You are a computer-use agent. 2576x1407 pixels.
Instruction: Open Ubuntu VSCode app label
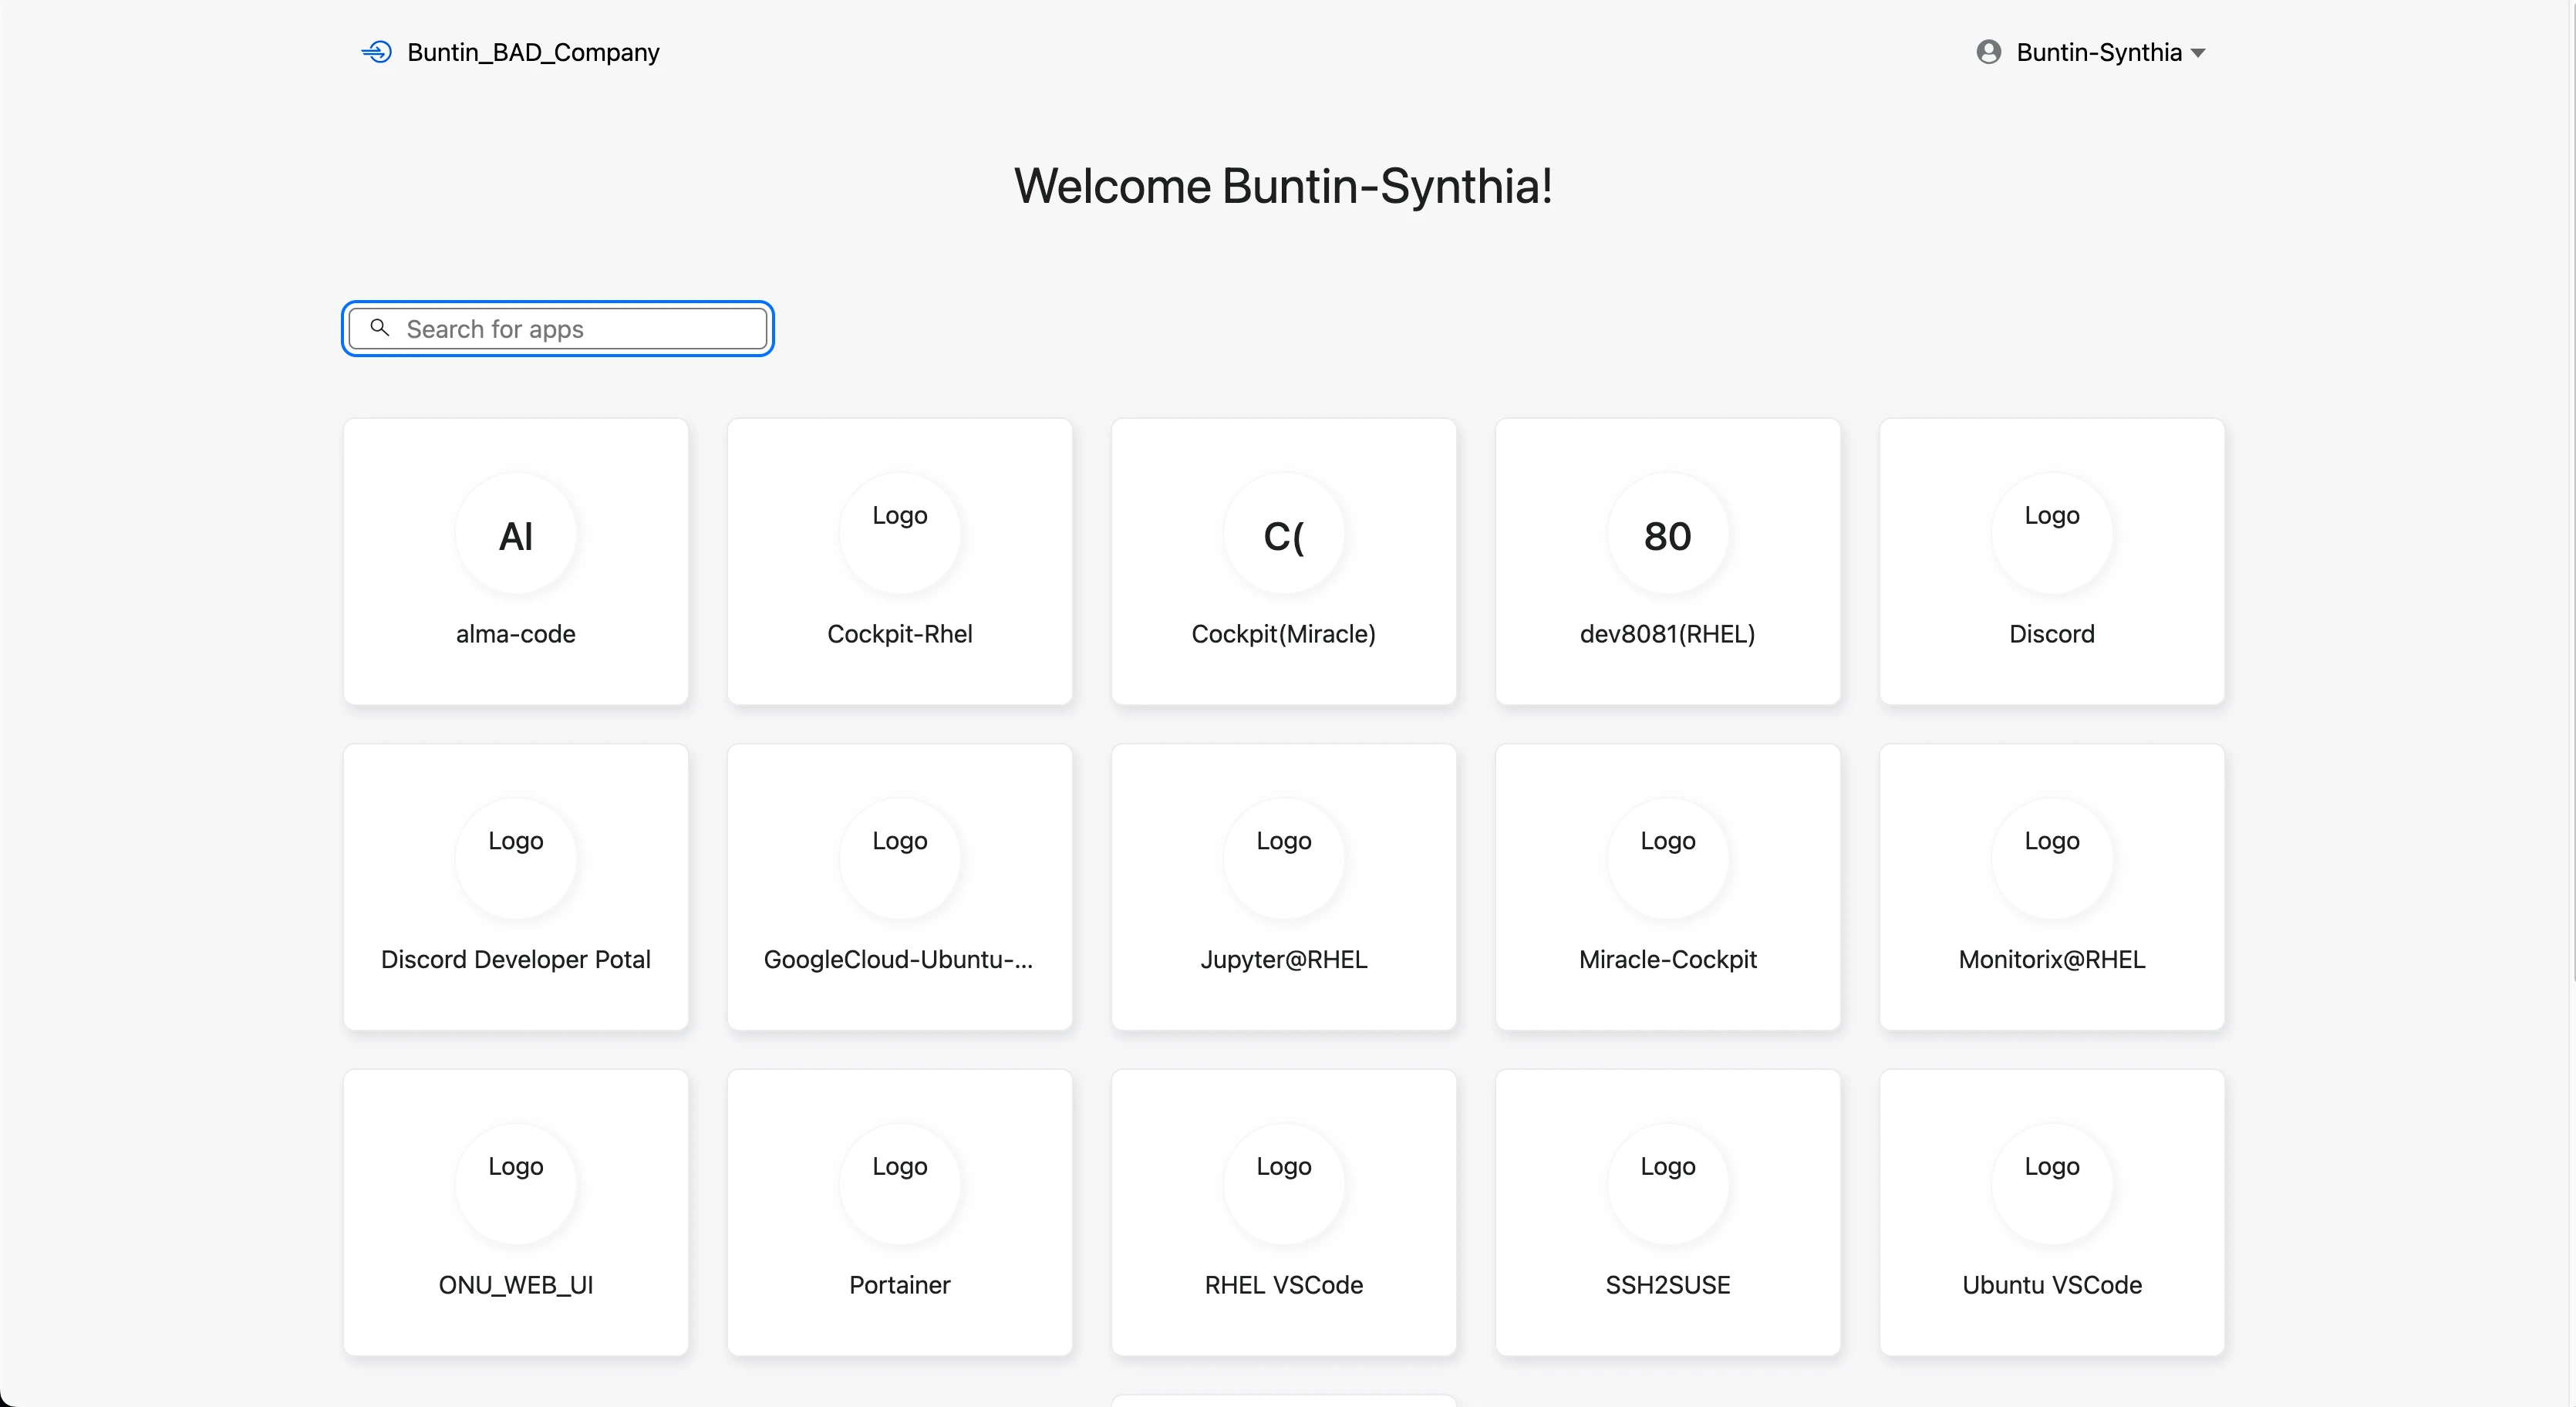(x=2052, y=1285)
